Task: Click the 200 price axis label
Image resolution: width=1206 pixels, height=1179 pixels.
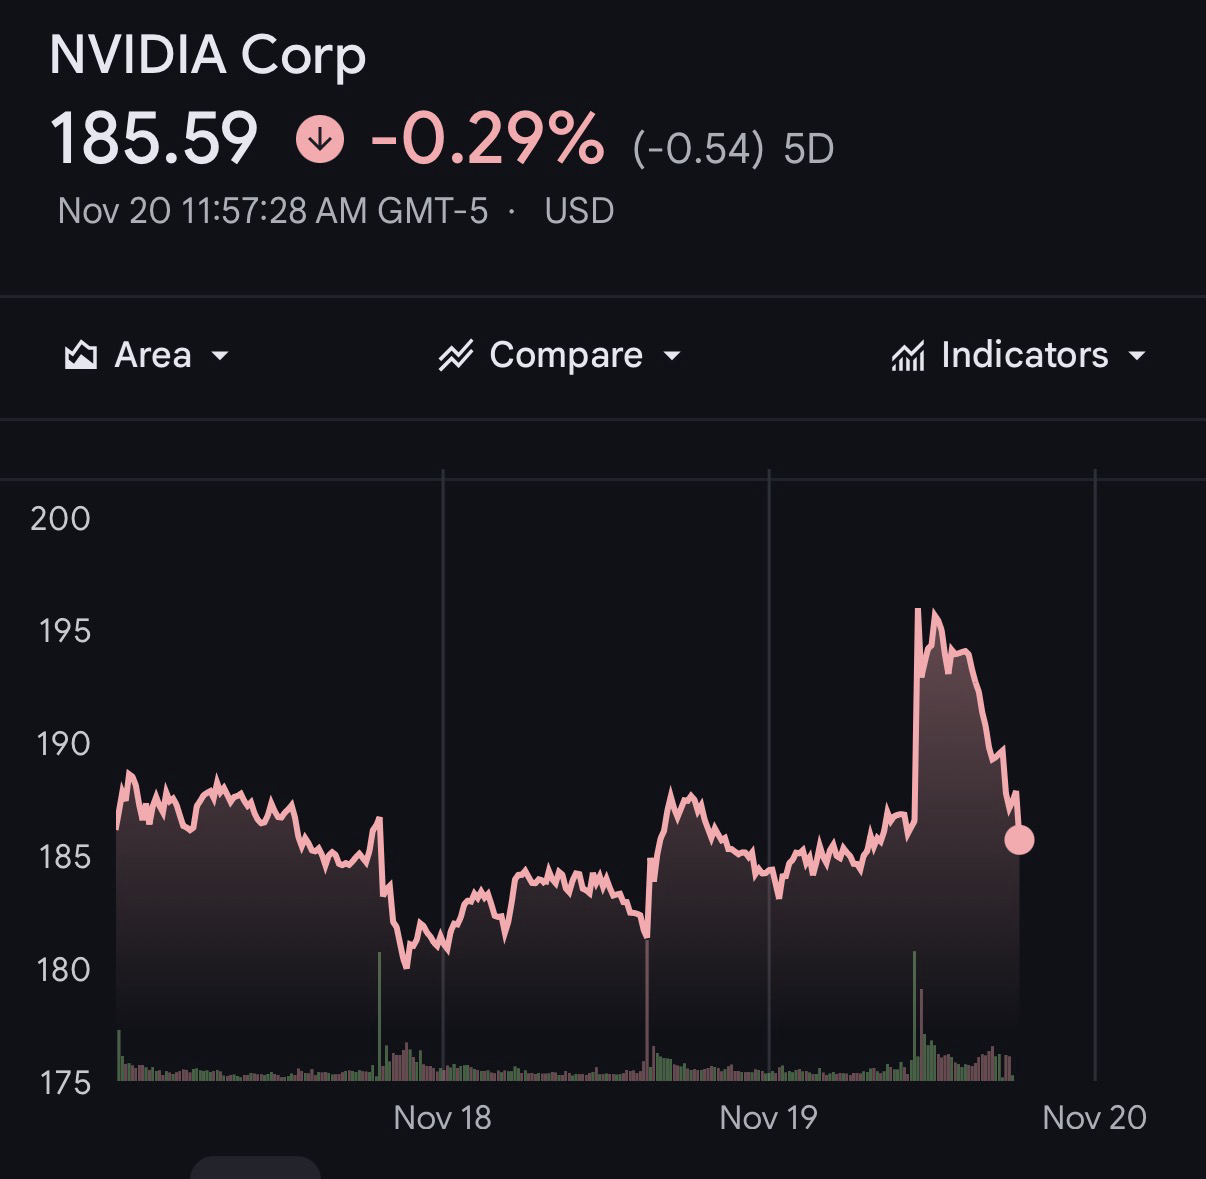Action: click(x=60, y=518)
